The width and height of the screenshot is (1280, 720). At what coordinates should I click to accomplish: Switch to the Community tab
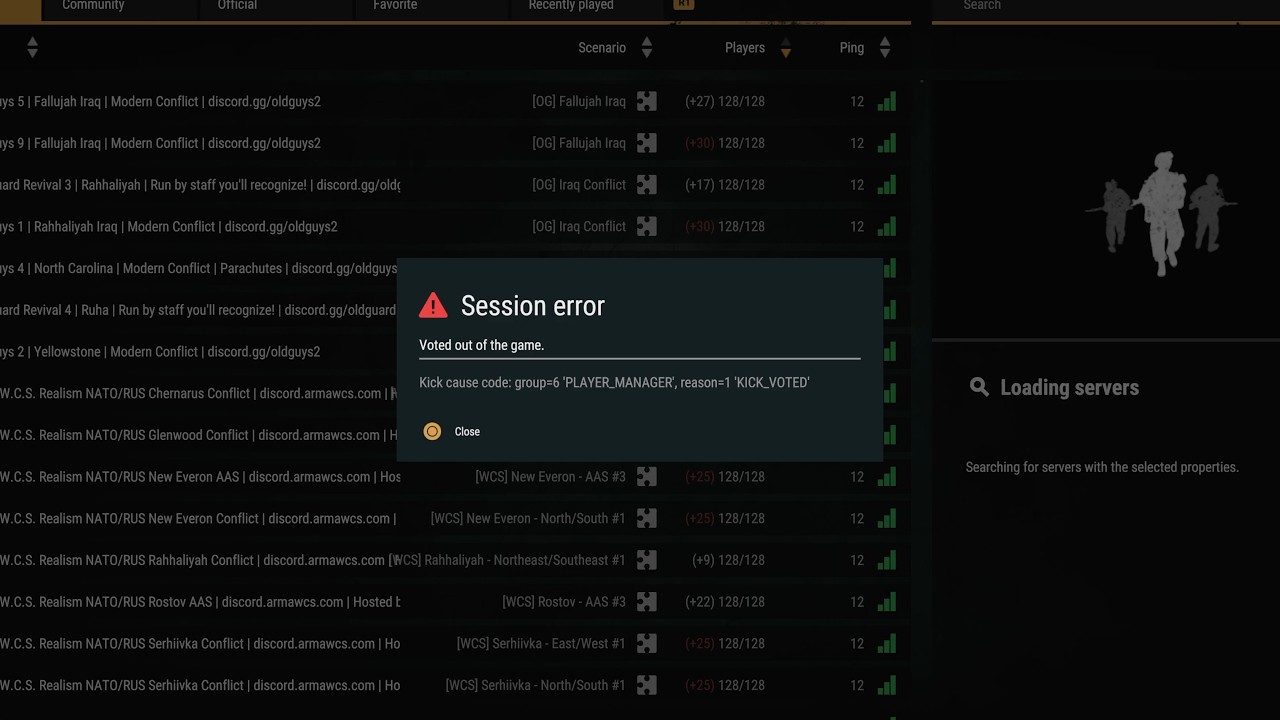click(x=93, y=6)
